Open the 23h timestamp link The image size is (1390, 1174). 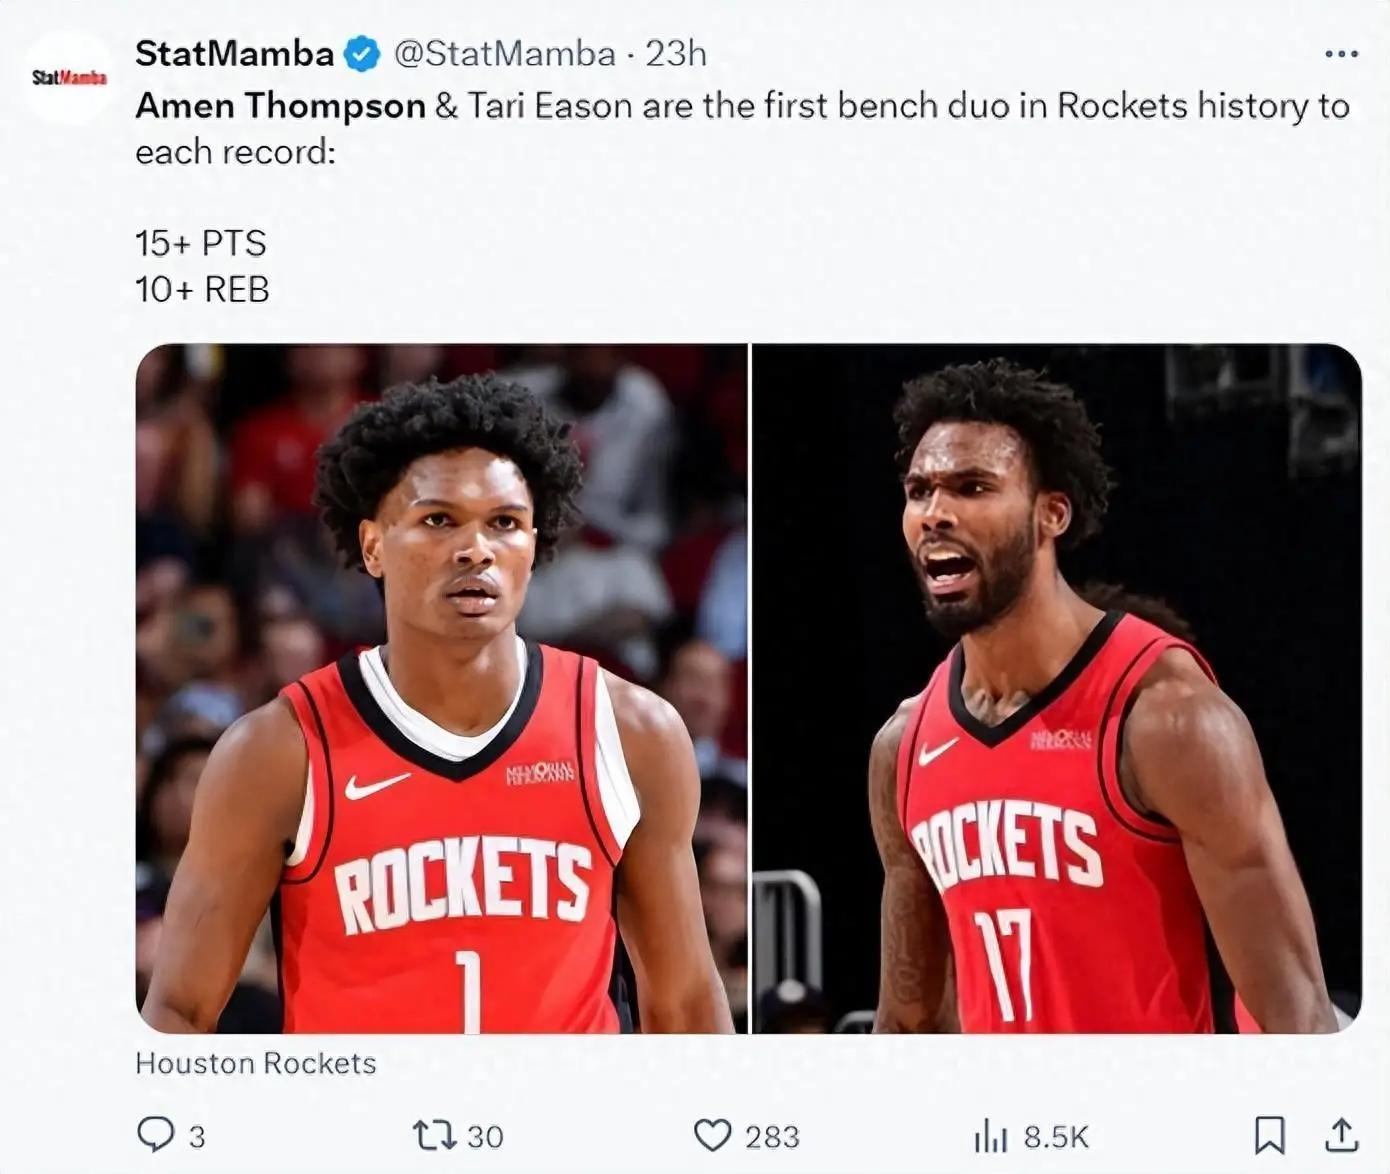click(676, 54)
